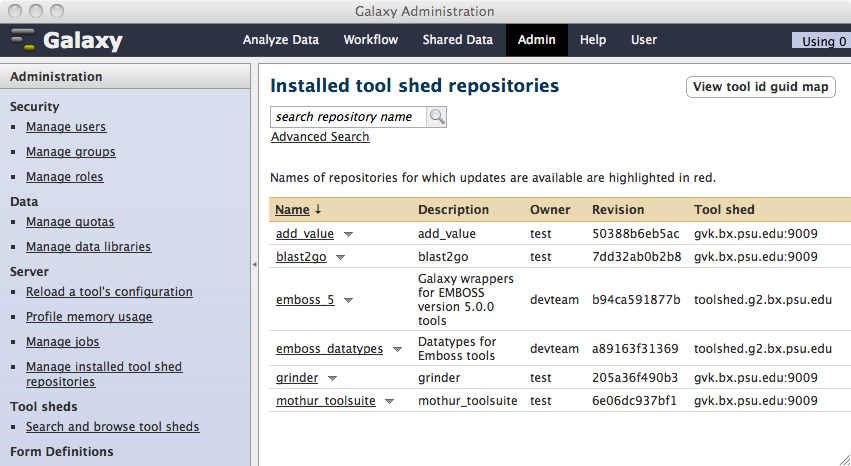Click the macOS window zoom button
This screenshot has height=466, width=851.
click(56, 11)
